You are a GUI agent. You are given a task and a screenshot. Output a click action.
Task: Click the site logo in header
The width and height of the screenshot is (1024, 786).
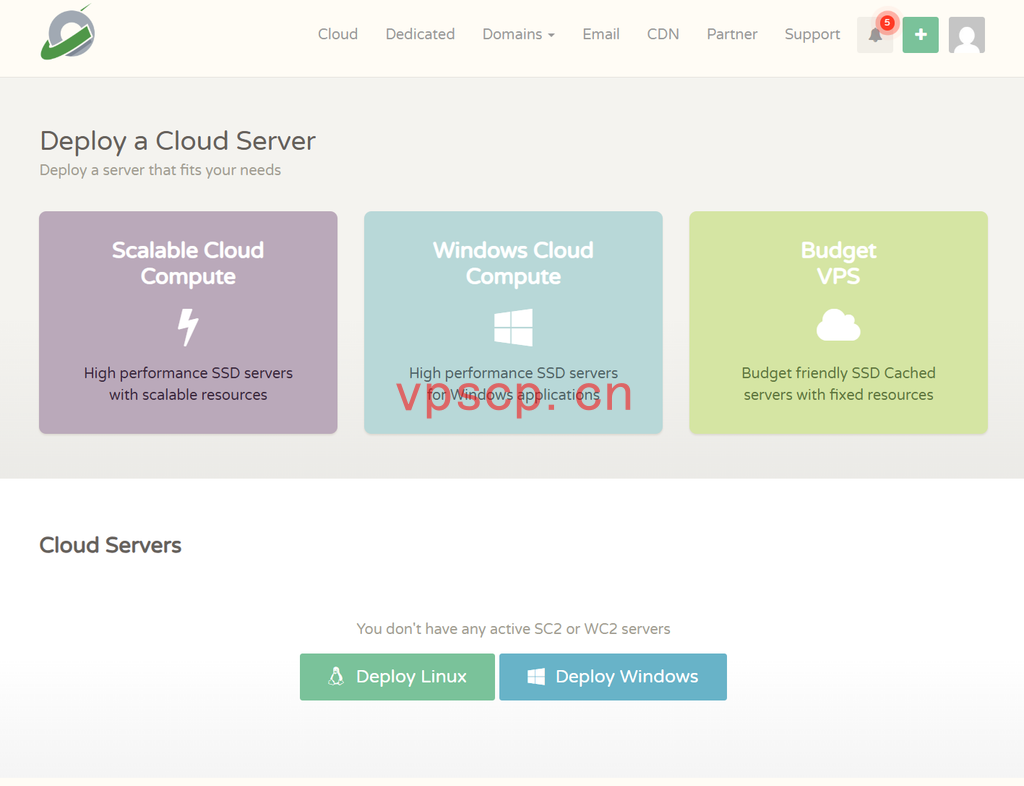[x=68, y=33]
